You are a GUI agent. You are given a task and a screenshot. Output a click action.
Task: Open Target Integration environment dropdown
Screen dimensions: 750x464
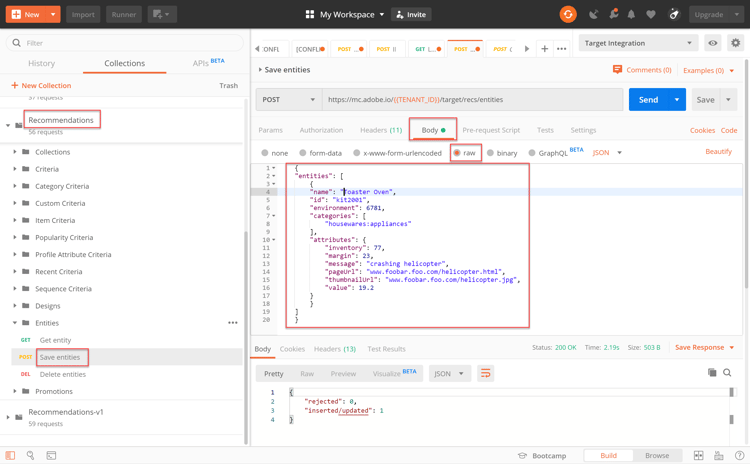coord(639,43)
